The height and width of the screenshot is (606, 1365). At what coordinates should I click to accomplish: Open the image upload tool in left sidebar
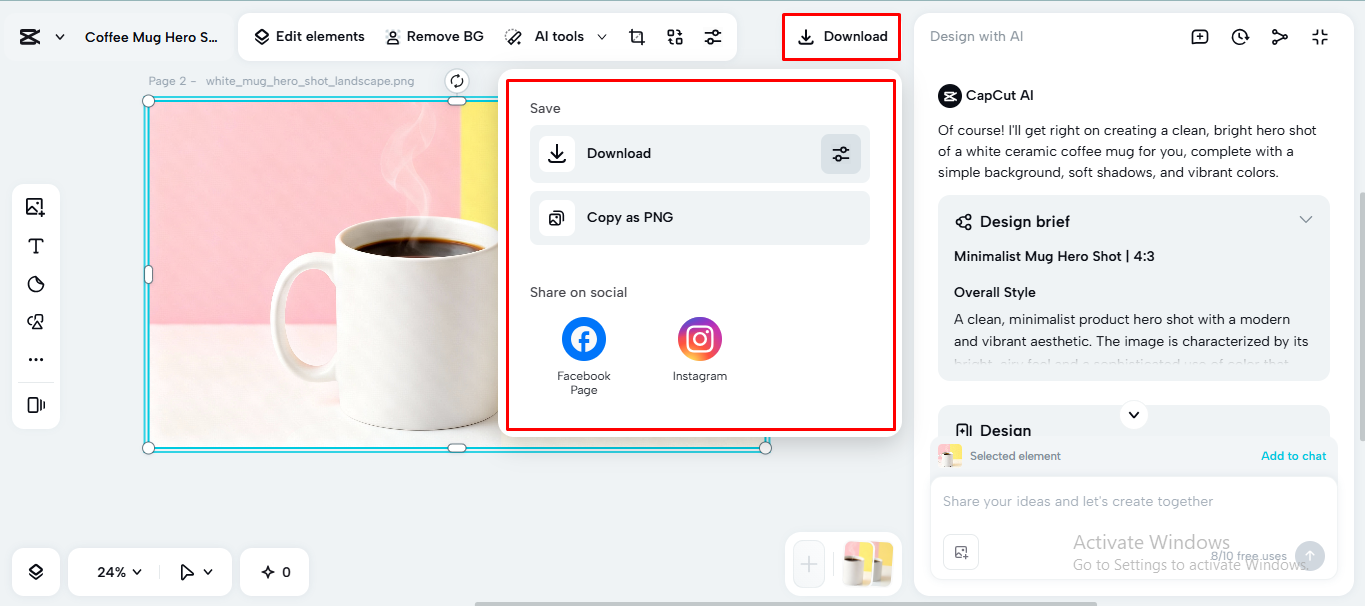(x=36, y=207)
